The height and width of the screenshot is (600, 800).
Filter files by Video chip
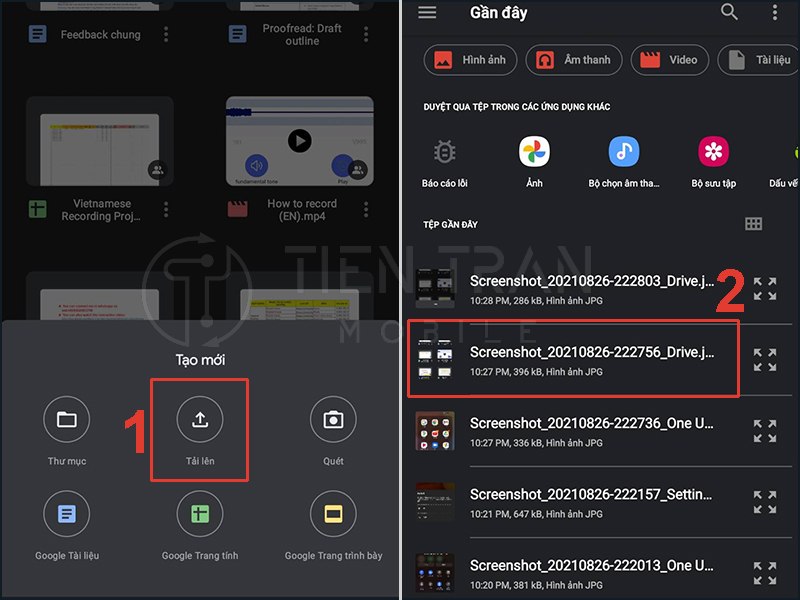669,60
